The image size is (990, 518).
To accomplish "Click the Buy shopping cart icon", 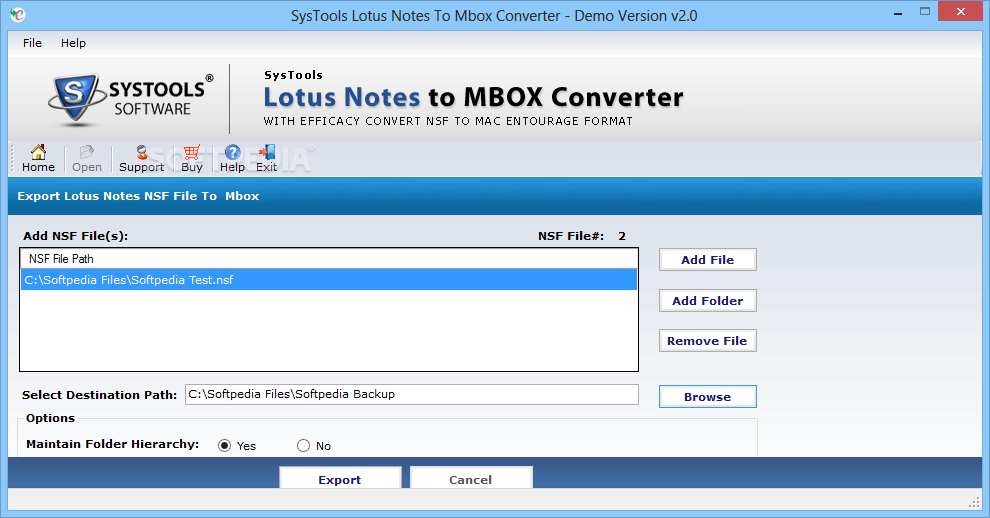I will 191,158.
